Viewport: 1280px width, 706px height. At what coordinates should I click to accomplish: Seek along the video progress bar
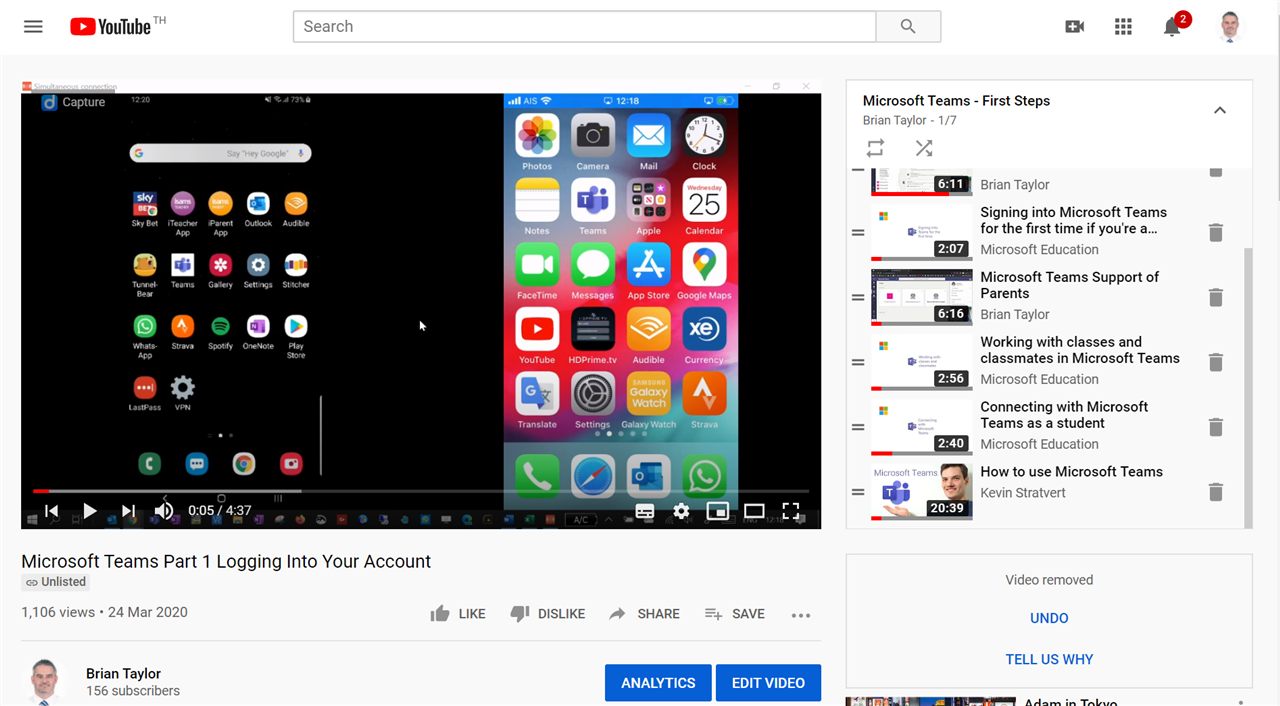[421, 491]
